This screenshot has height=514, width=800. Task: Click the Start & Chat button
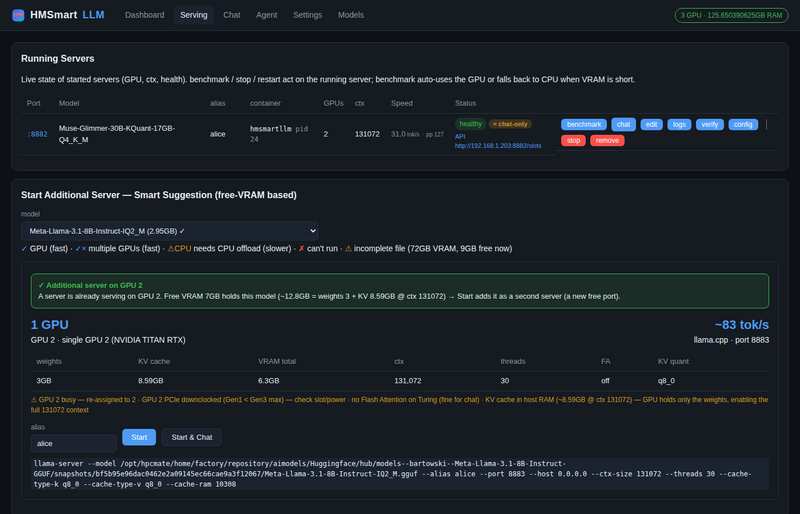(191, 437)
